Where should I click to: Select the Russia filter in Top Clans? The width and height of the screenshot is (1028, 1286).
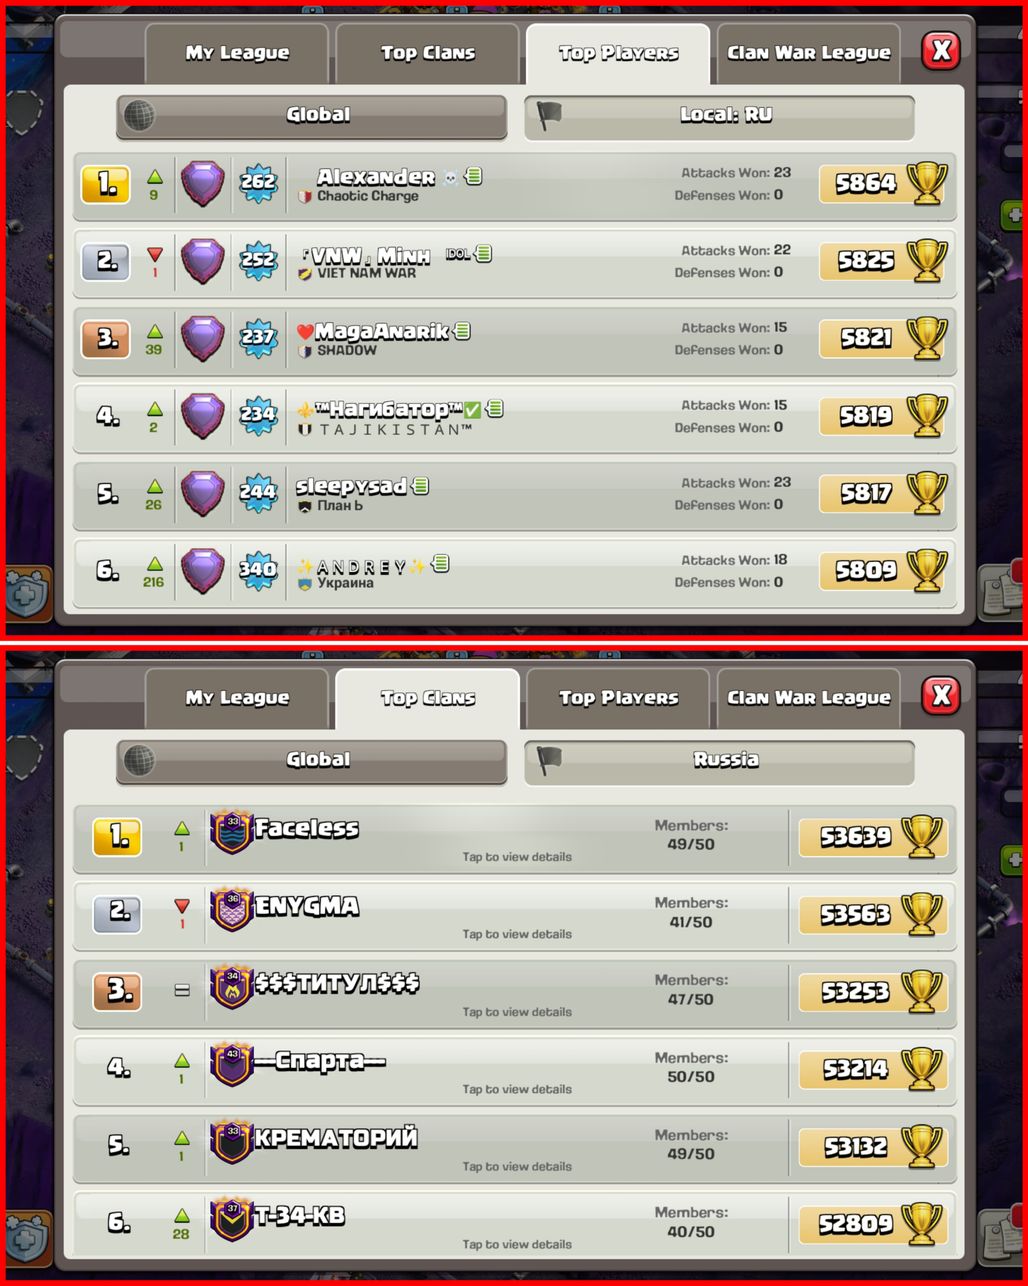click(x=719, y=761)
